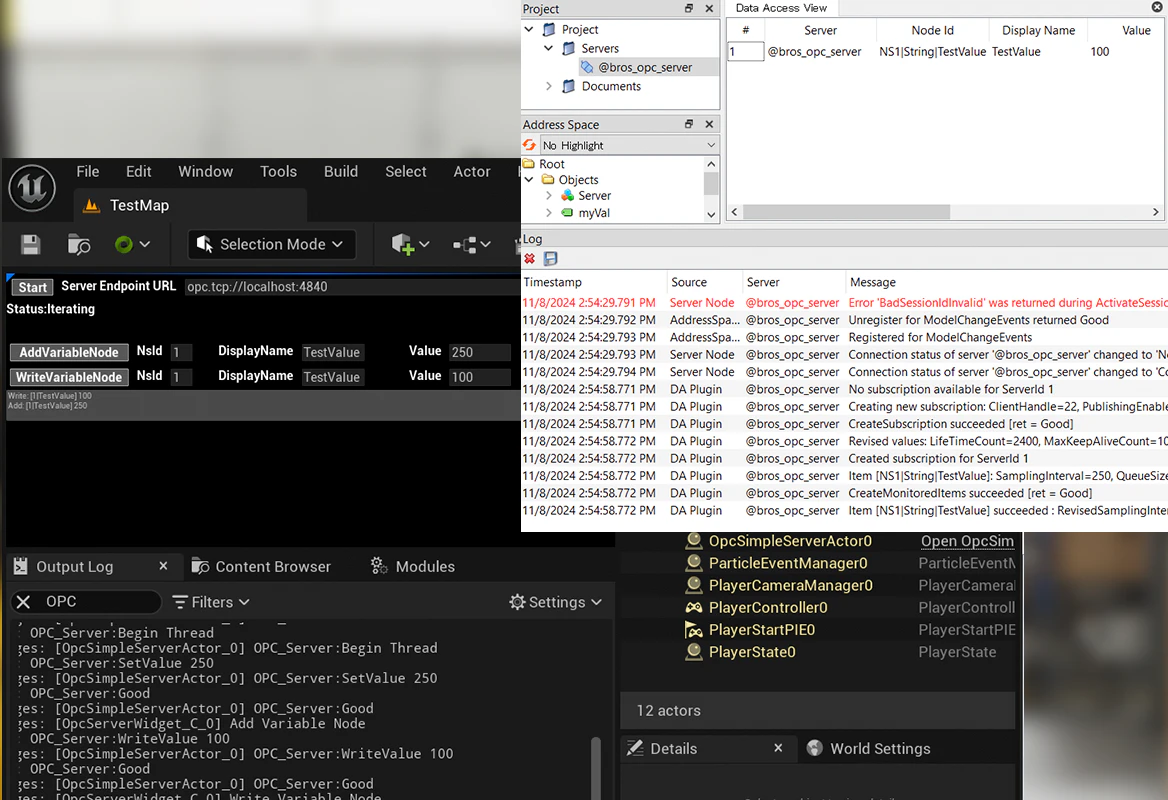Click the AddVariableNode button
This screenshot has width=1168, height=800.
click(x=69, y=353)
